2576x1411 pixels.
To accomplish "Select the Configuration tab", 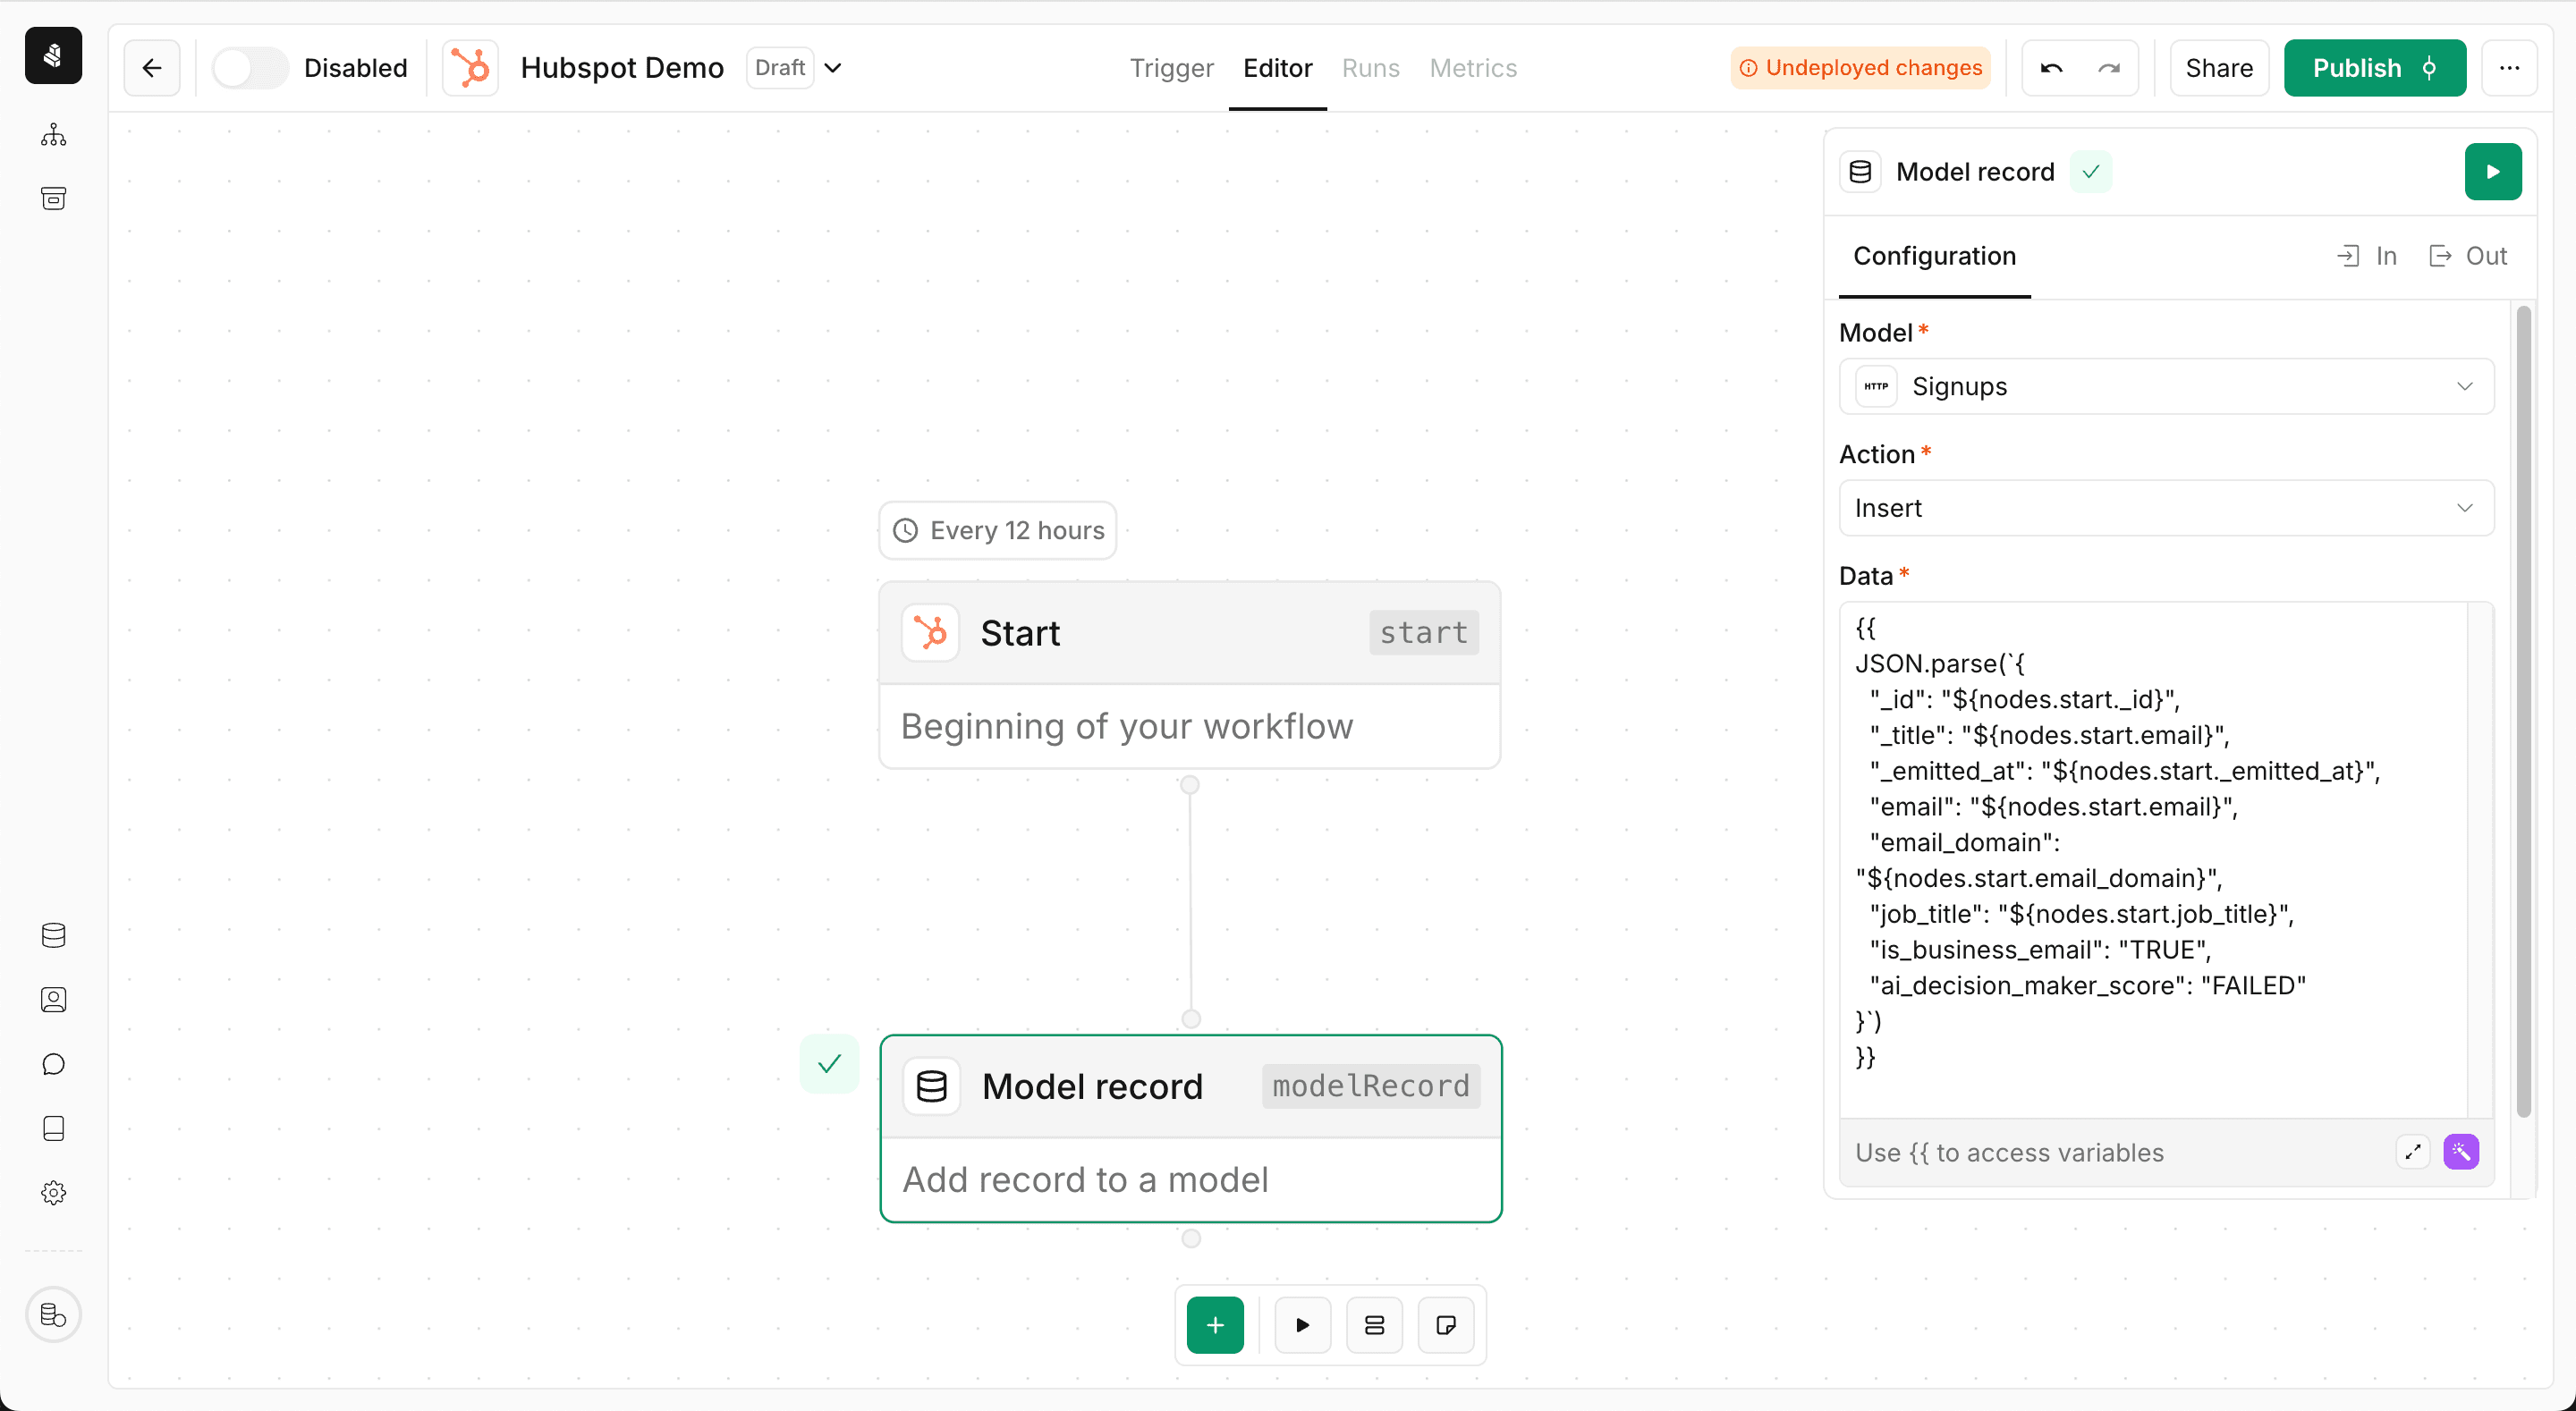I will (x=1934, y=256).
